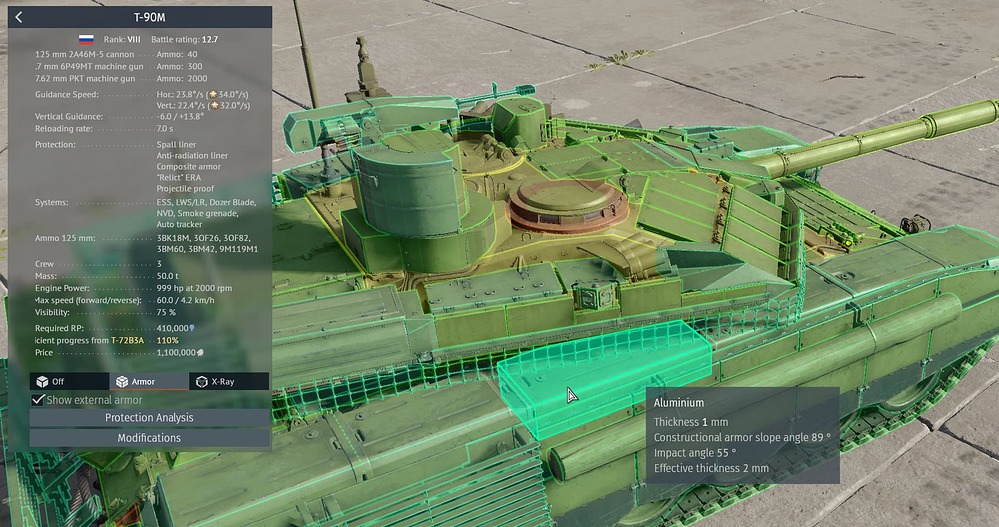Click the Price 1,100,000 value
This screenshot has height=527, width=999.
coord(176,352)
